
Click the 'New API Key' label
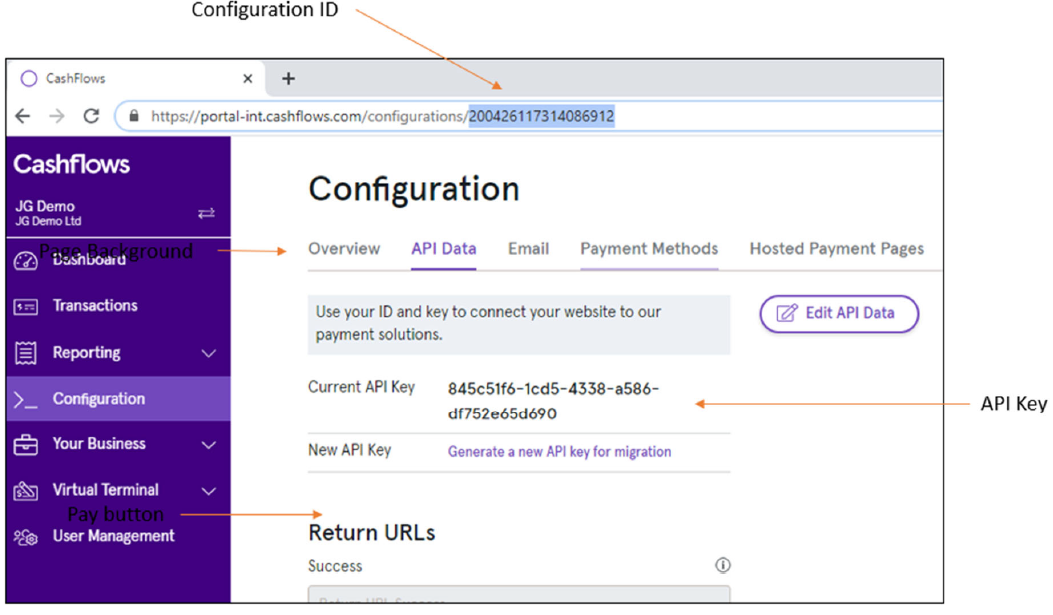click(x=350, y=451)
